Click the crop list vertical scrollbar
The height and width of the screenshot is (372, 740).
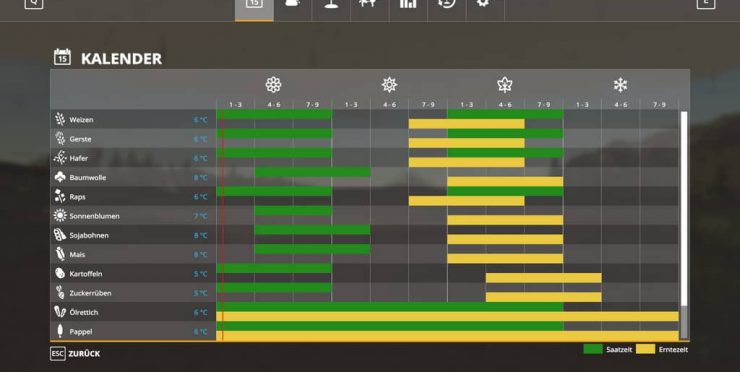(x=683, y=225)
